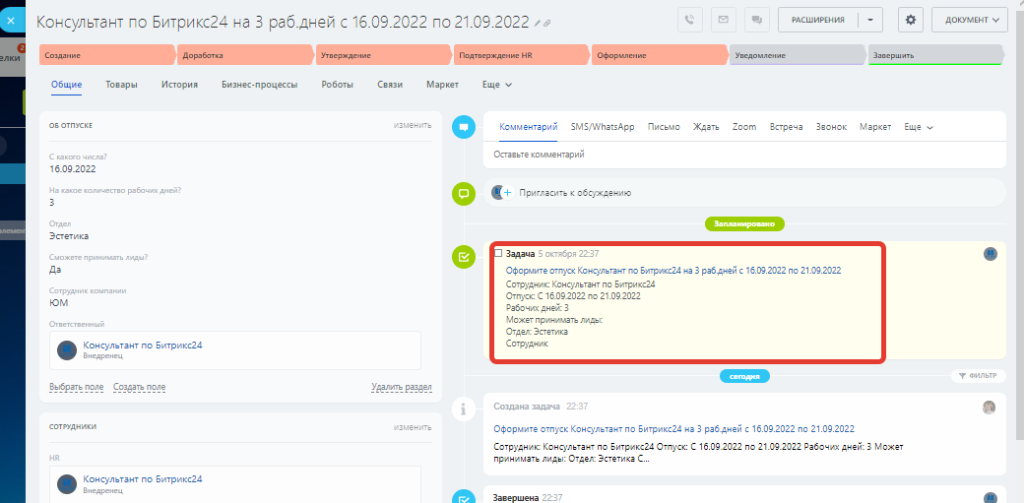Select the Комментарий timeline tab

point(528,127)
